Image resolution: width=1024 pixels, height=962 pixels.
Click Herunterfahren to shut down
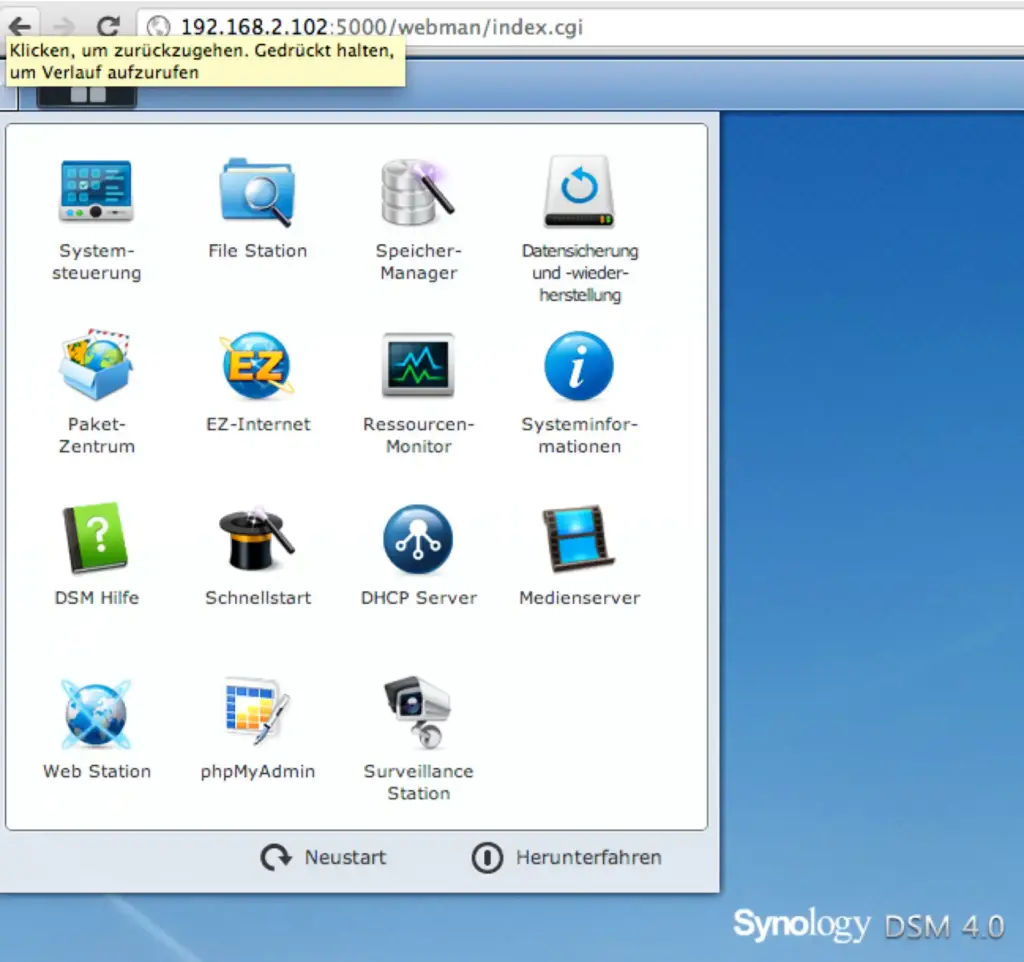(x=566, y=857)
